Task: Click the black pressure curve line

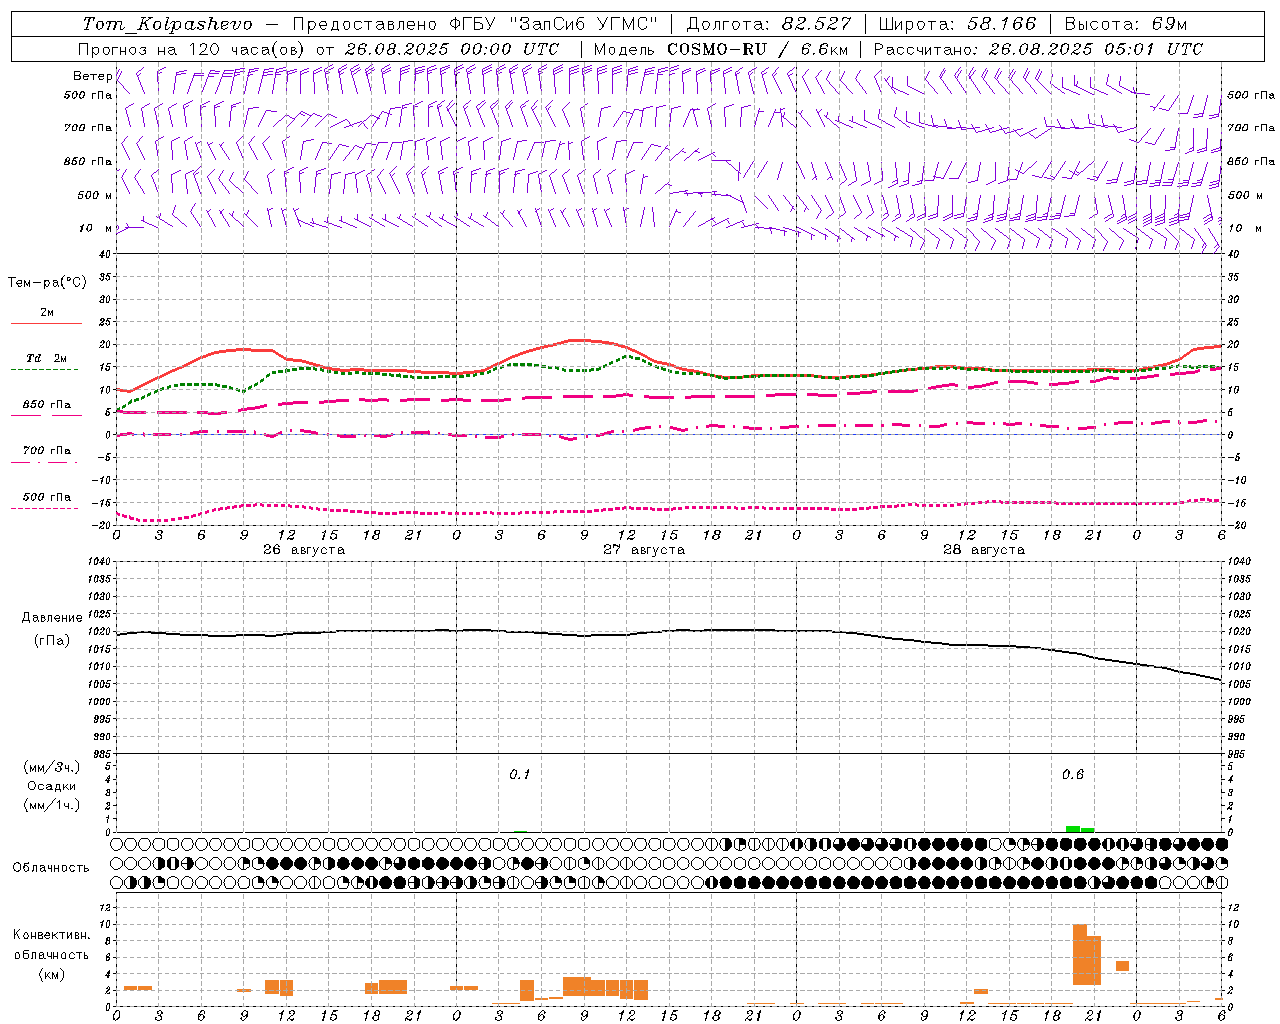Action: coord(668,632)
